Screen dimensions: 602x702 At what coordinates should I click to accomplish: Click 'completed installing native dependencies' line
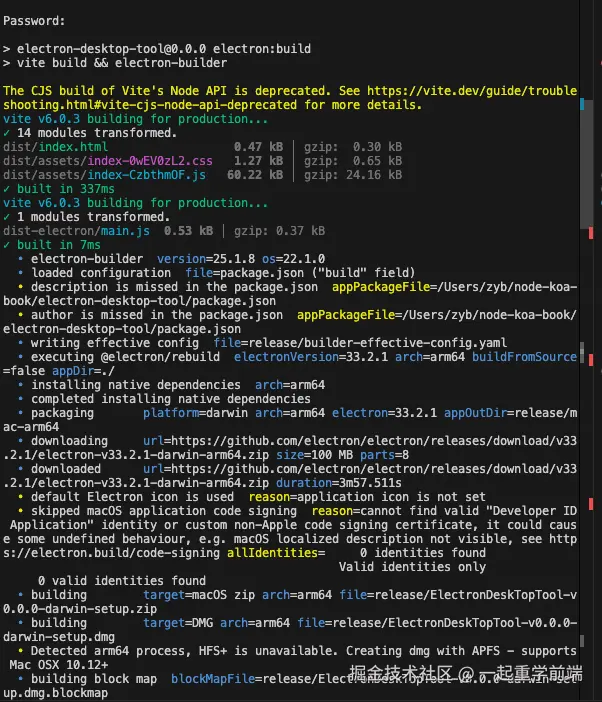pyautogui.click(x=171, y=399)
